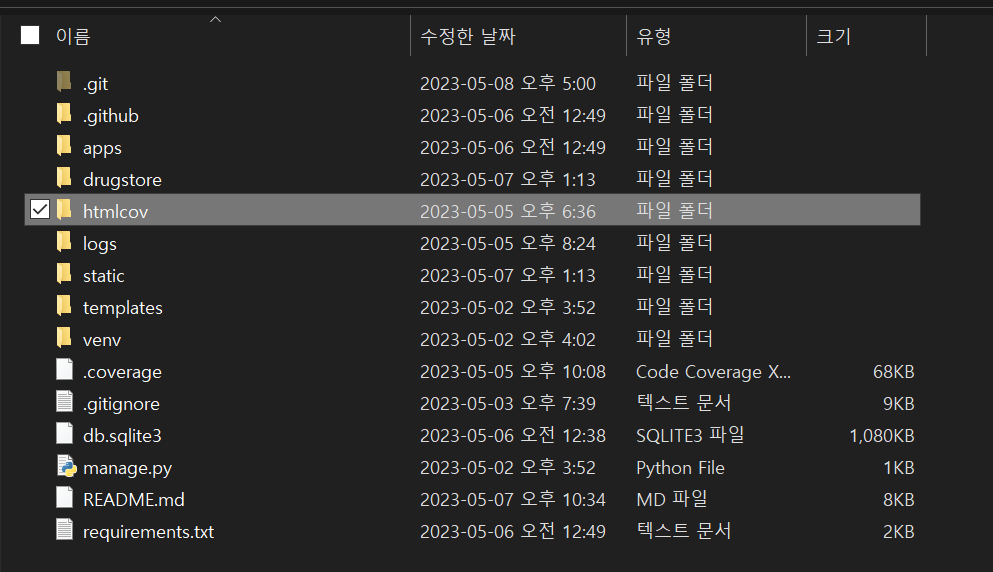Select the README.md file name

click(134, 500)
